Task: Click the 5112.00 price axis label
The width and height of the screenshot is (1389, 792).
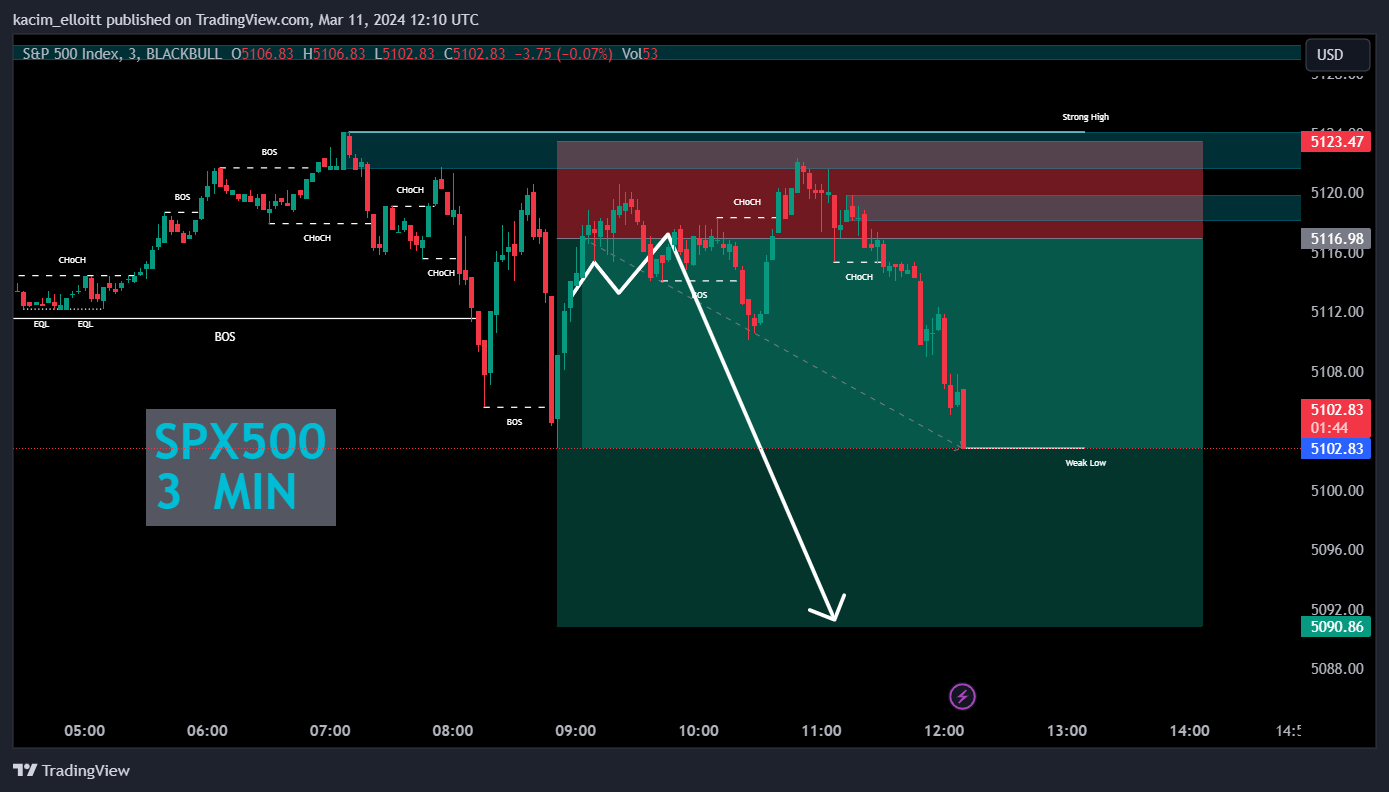Action: [x=1336, y=312]
